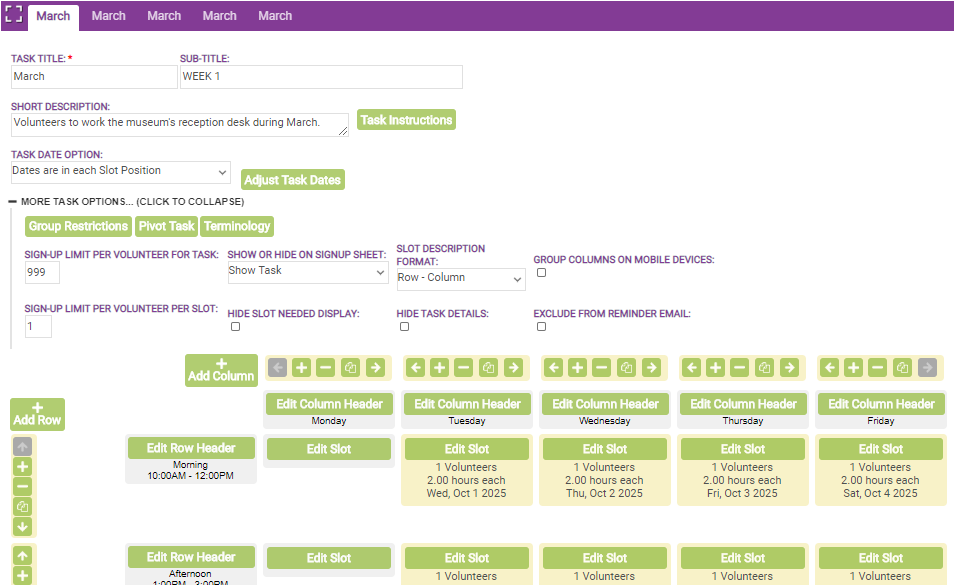Copy the Morning row
Screen dimensions: 954x585
click(23, 506)
